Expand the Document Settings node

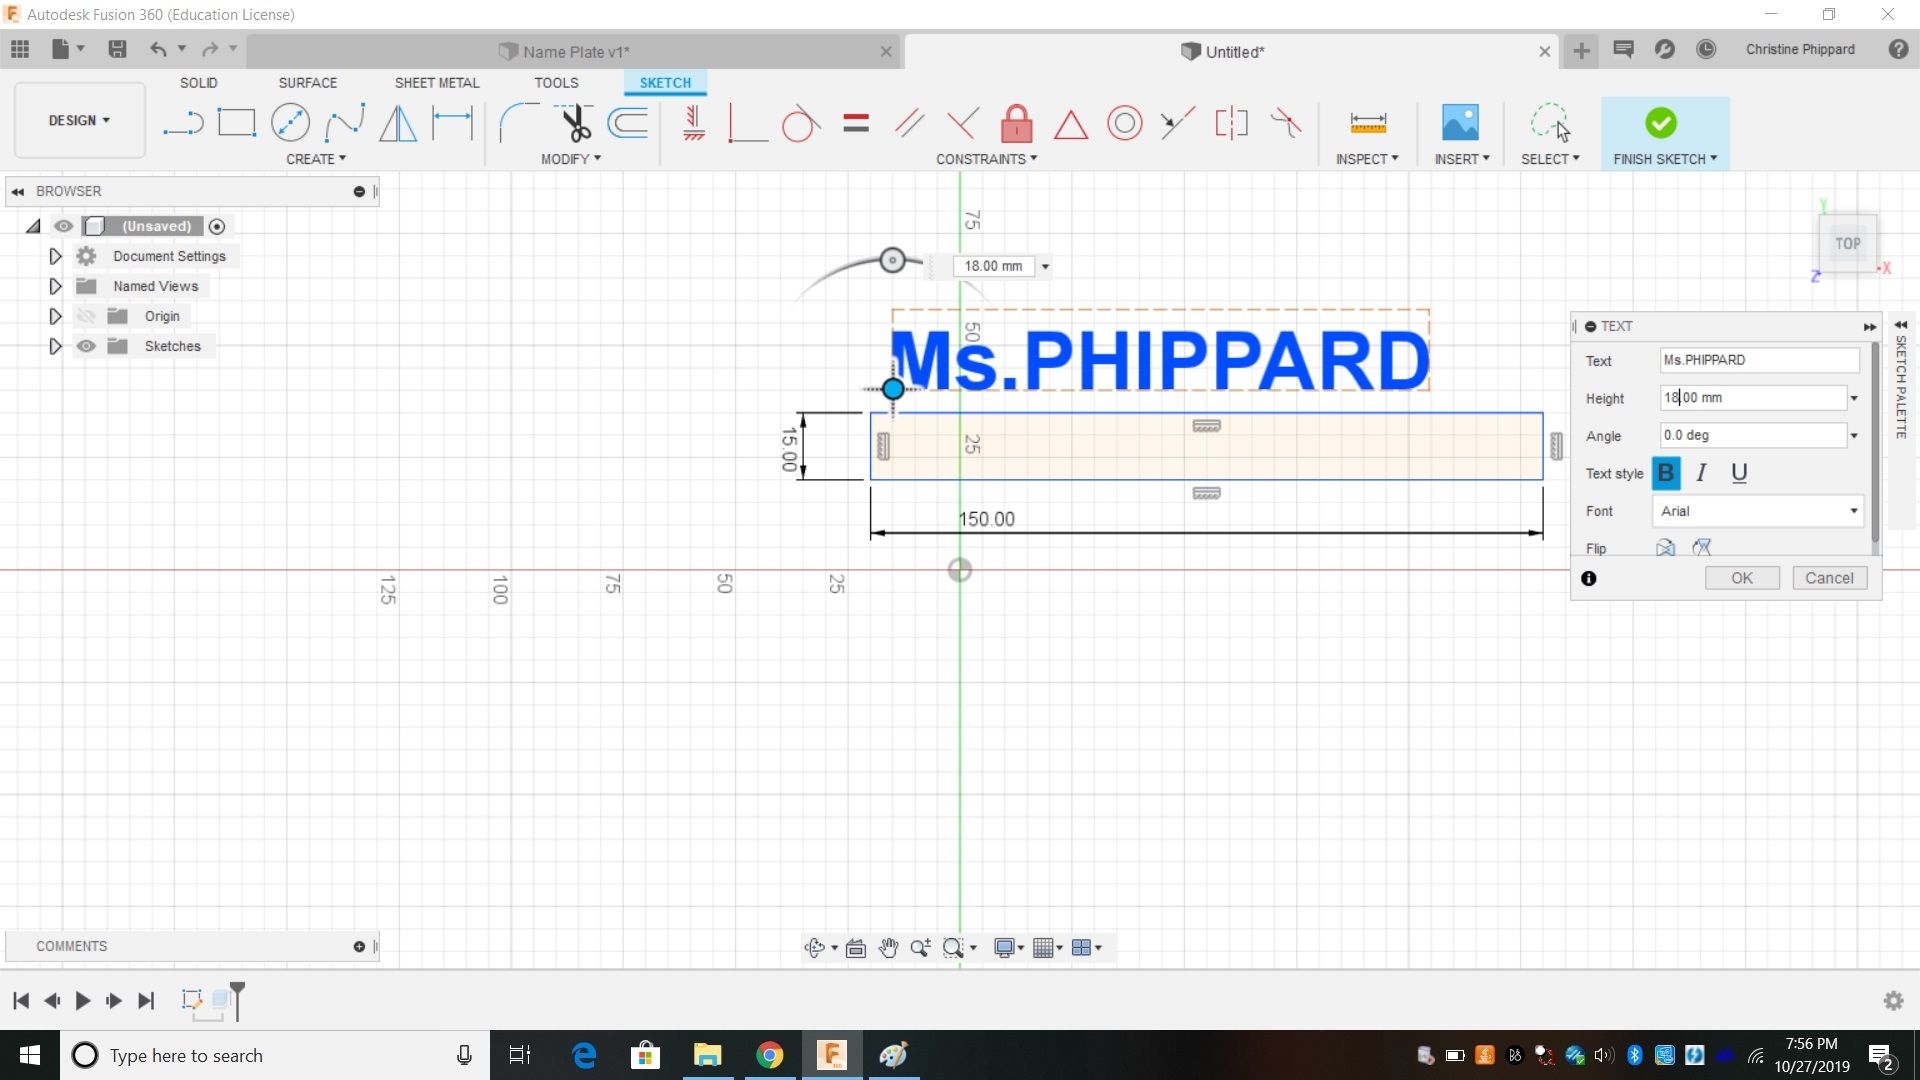point(55,256)
